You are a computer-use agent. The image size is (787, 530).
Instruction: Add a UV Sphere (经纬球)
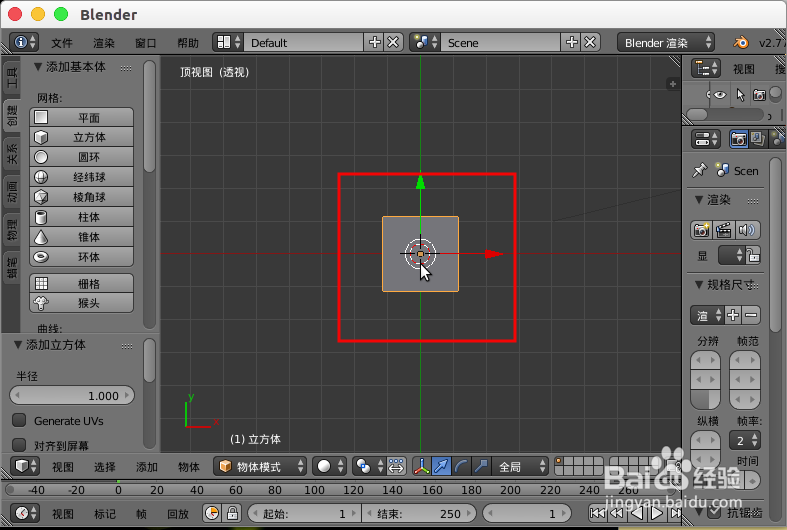82,177
